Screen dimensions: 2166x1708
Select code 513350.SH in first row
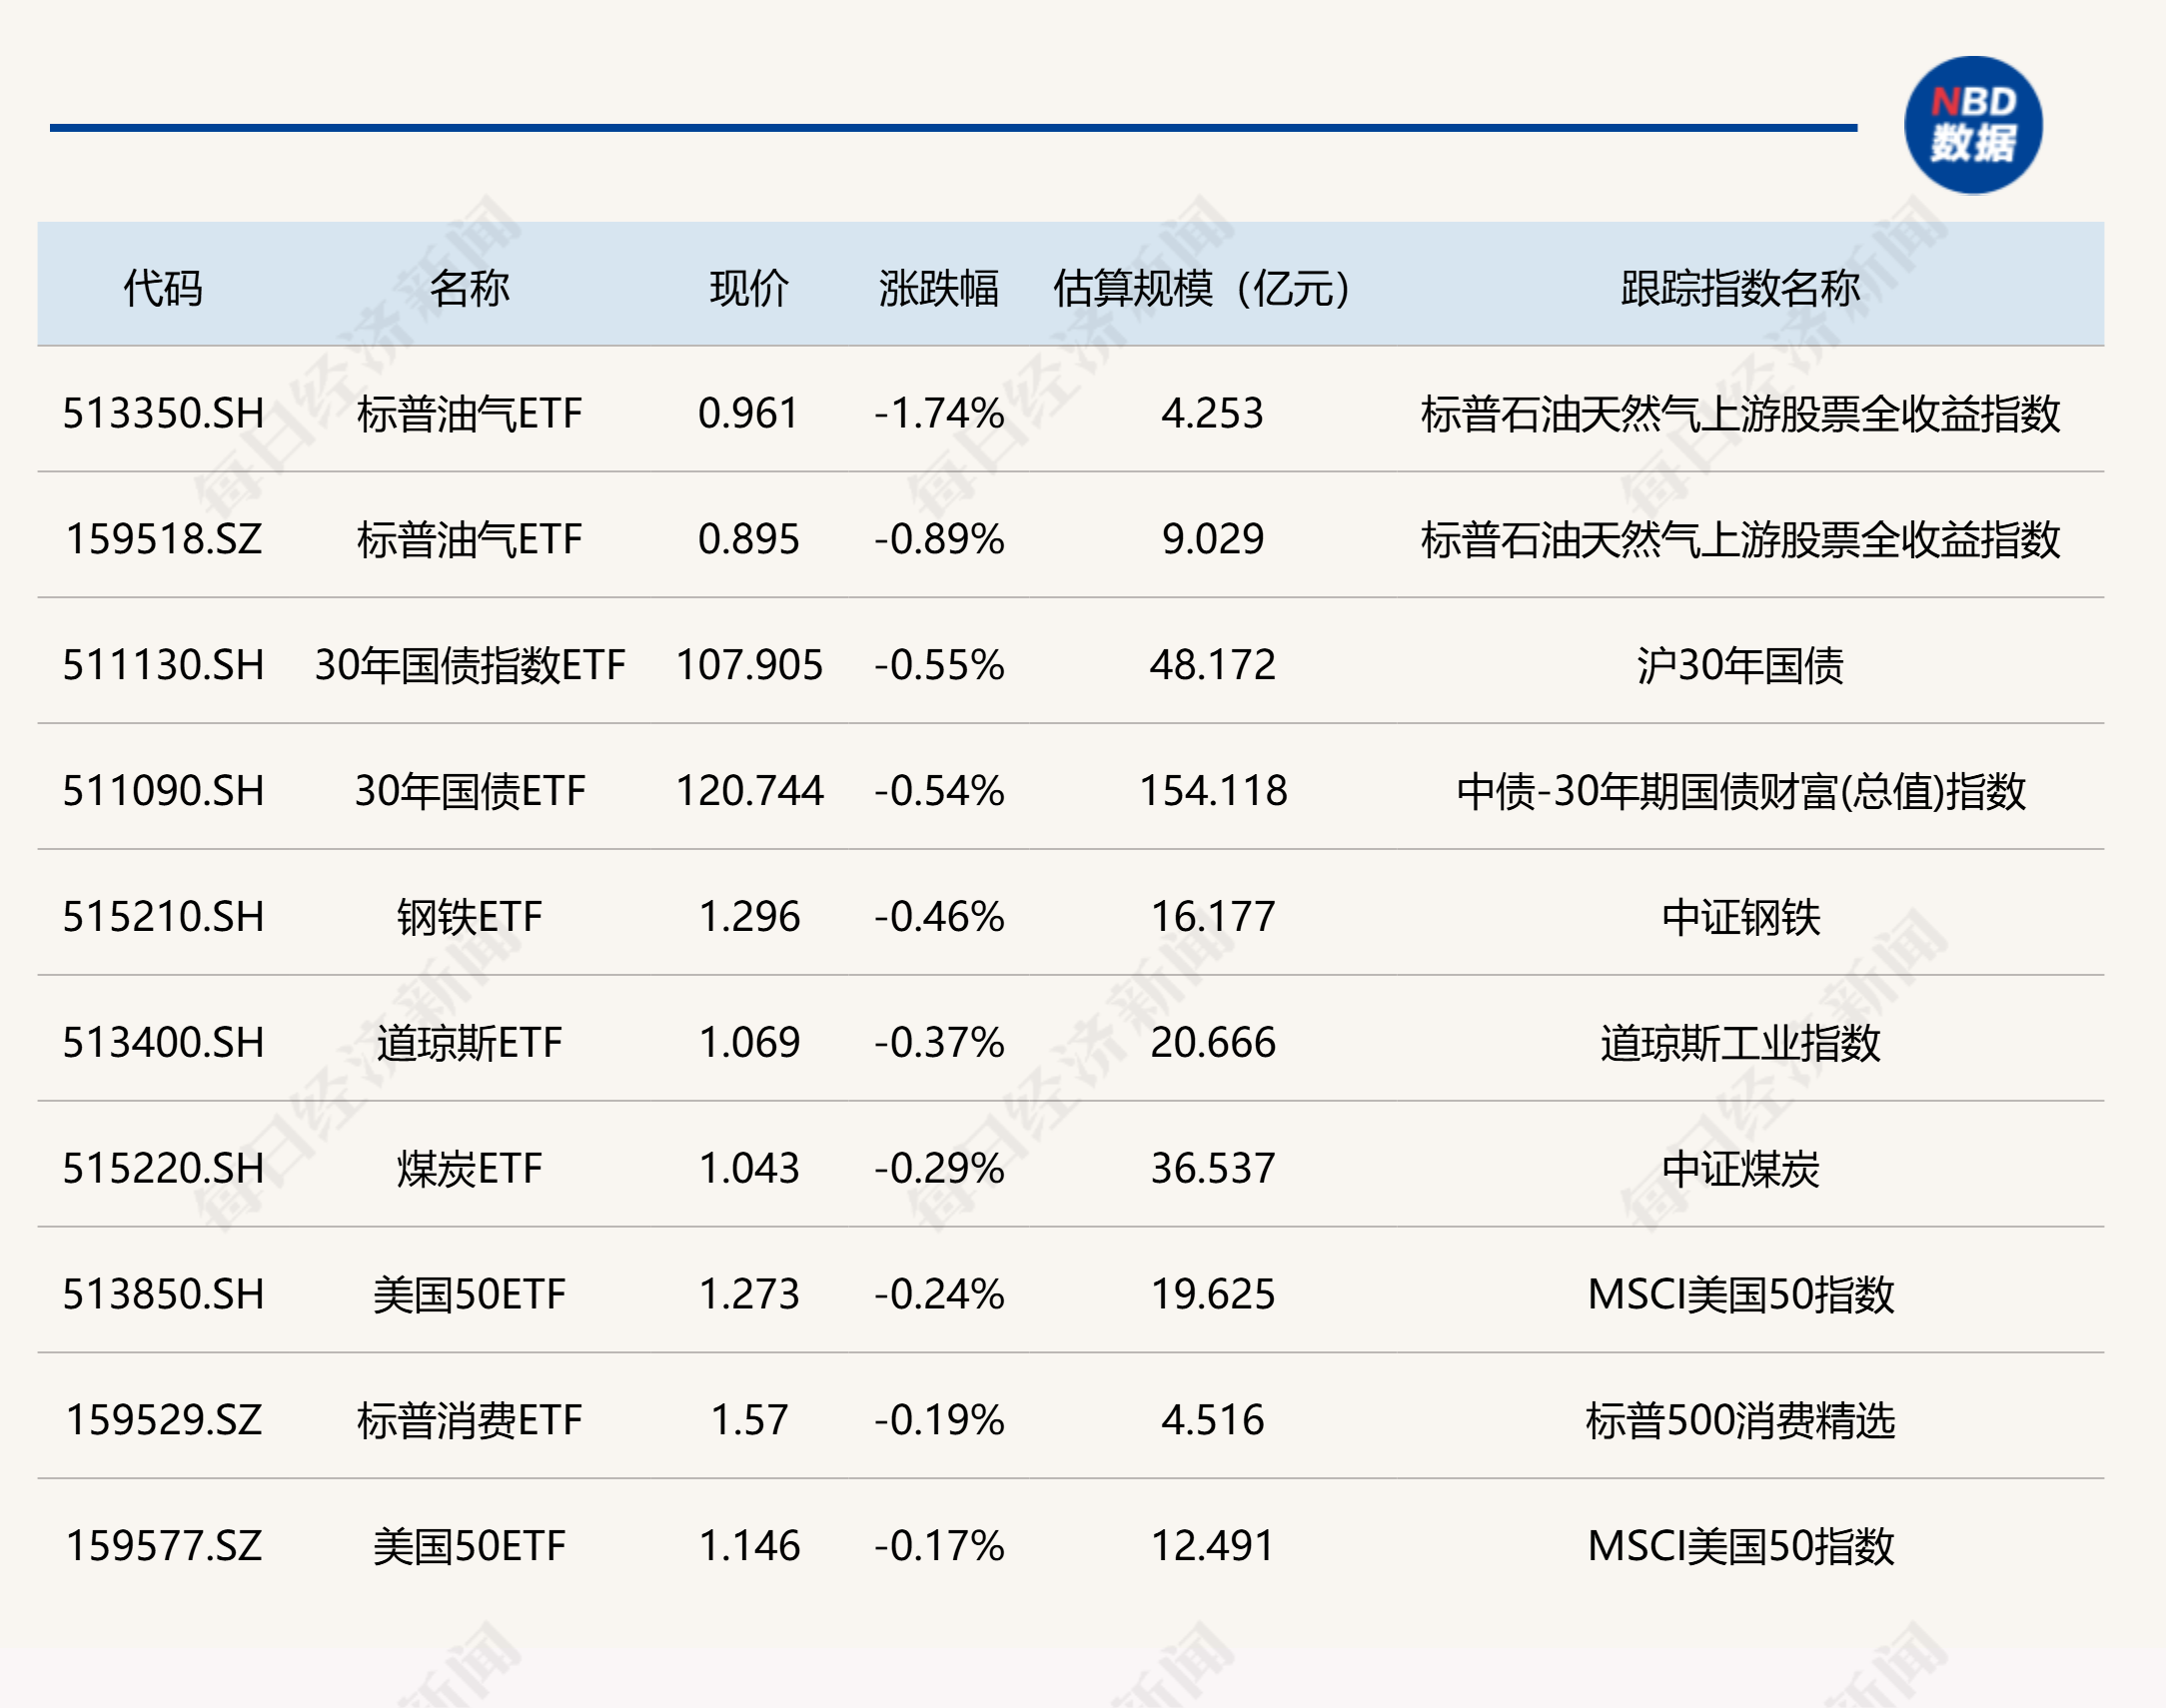pyautogui.click(x=163, y=413)
